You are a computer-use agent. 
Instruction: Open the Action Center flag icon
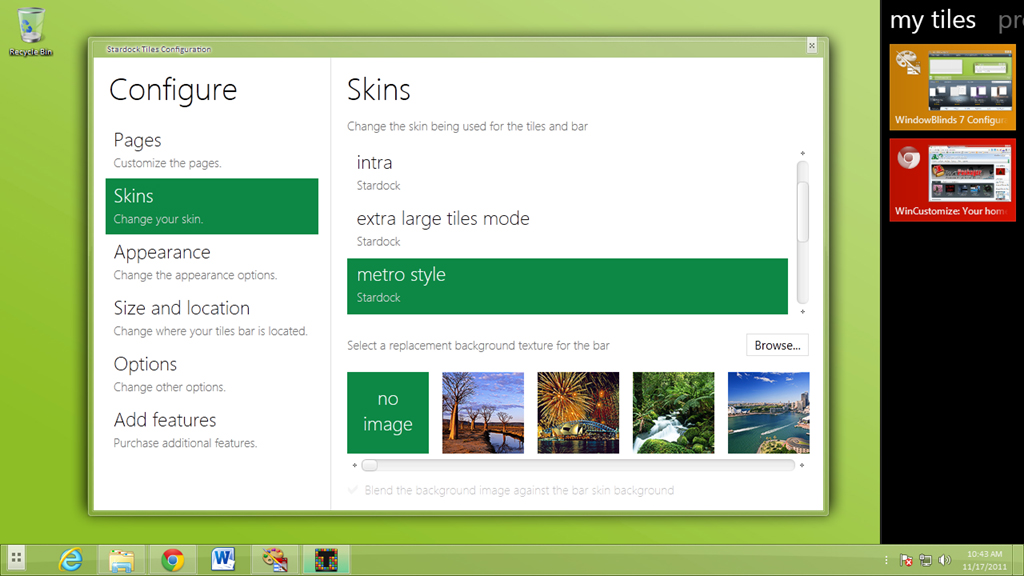(906, 560)
